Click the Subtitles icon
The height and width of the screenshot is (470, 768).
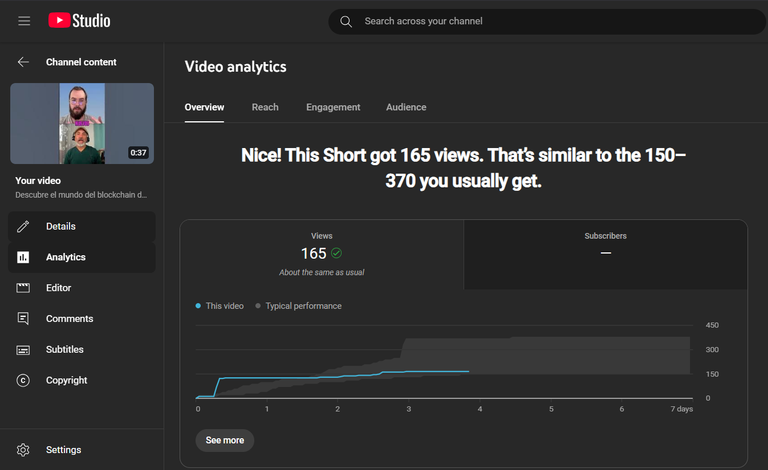23,350
